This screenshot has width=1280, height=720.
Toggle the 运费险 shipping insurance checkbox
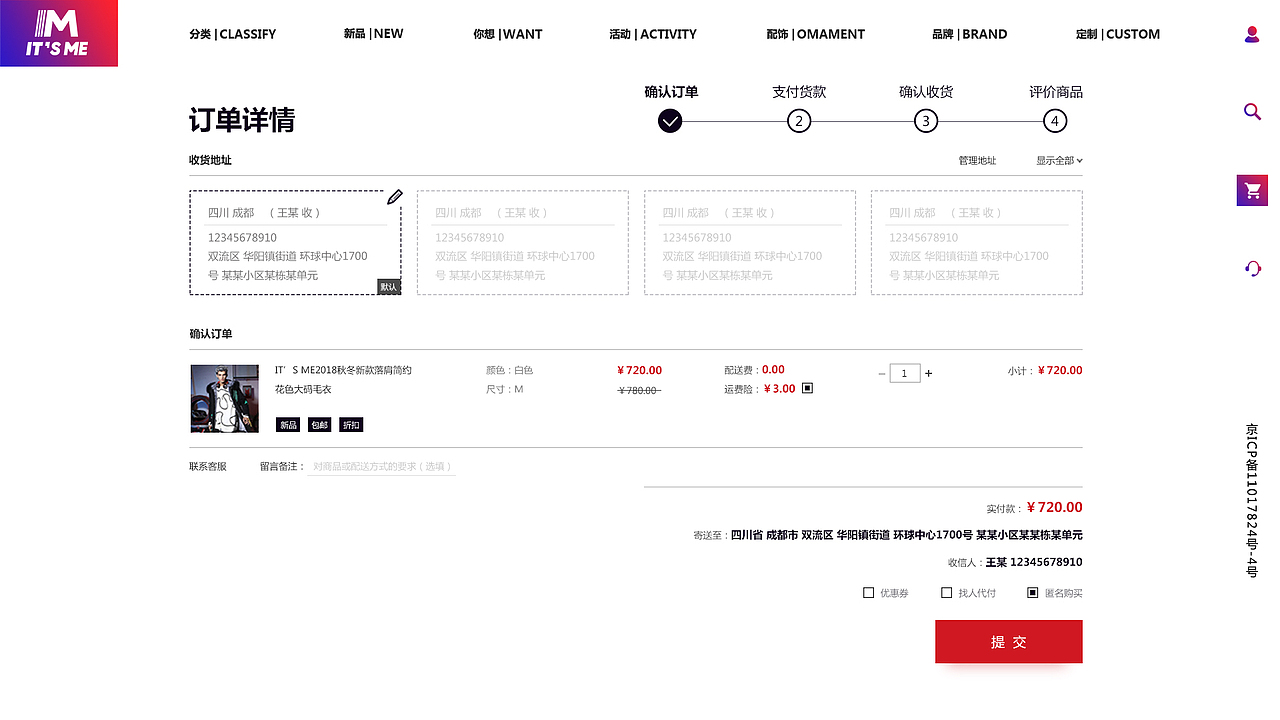[808, 388]
